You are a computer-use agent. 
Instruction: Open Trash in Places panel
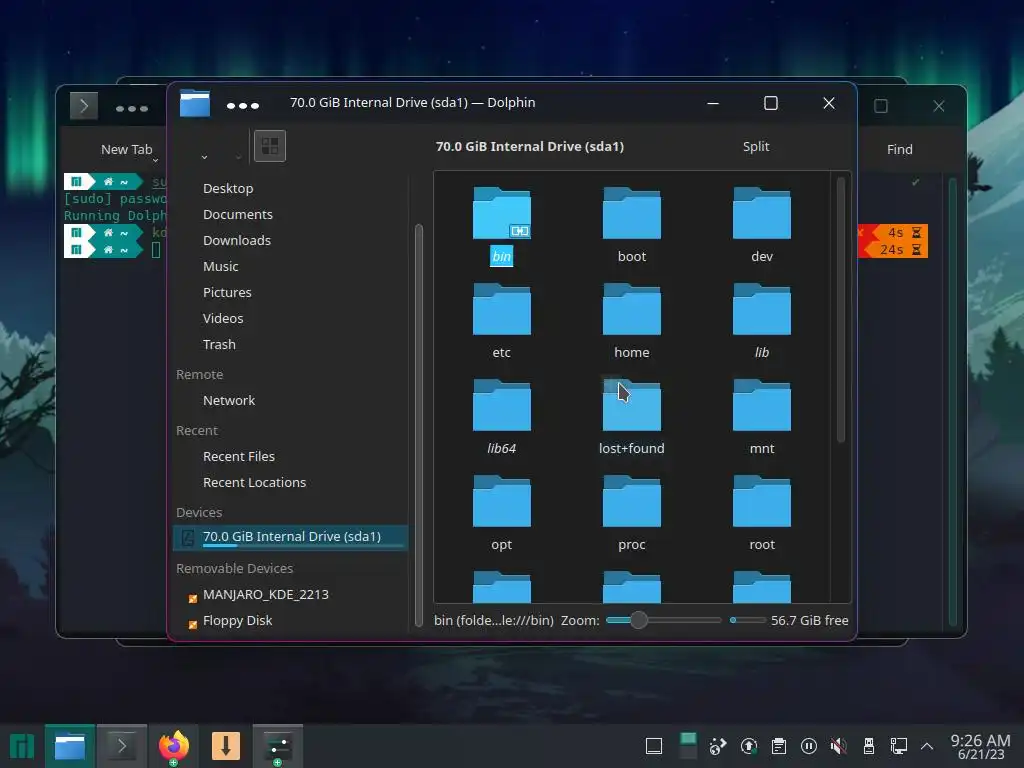click(219, 344)
